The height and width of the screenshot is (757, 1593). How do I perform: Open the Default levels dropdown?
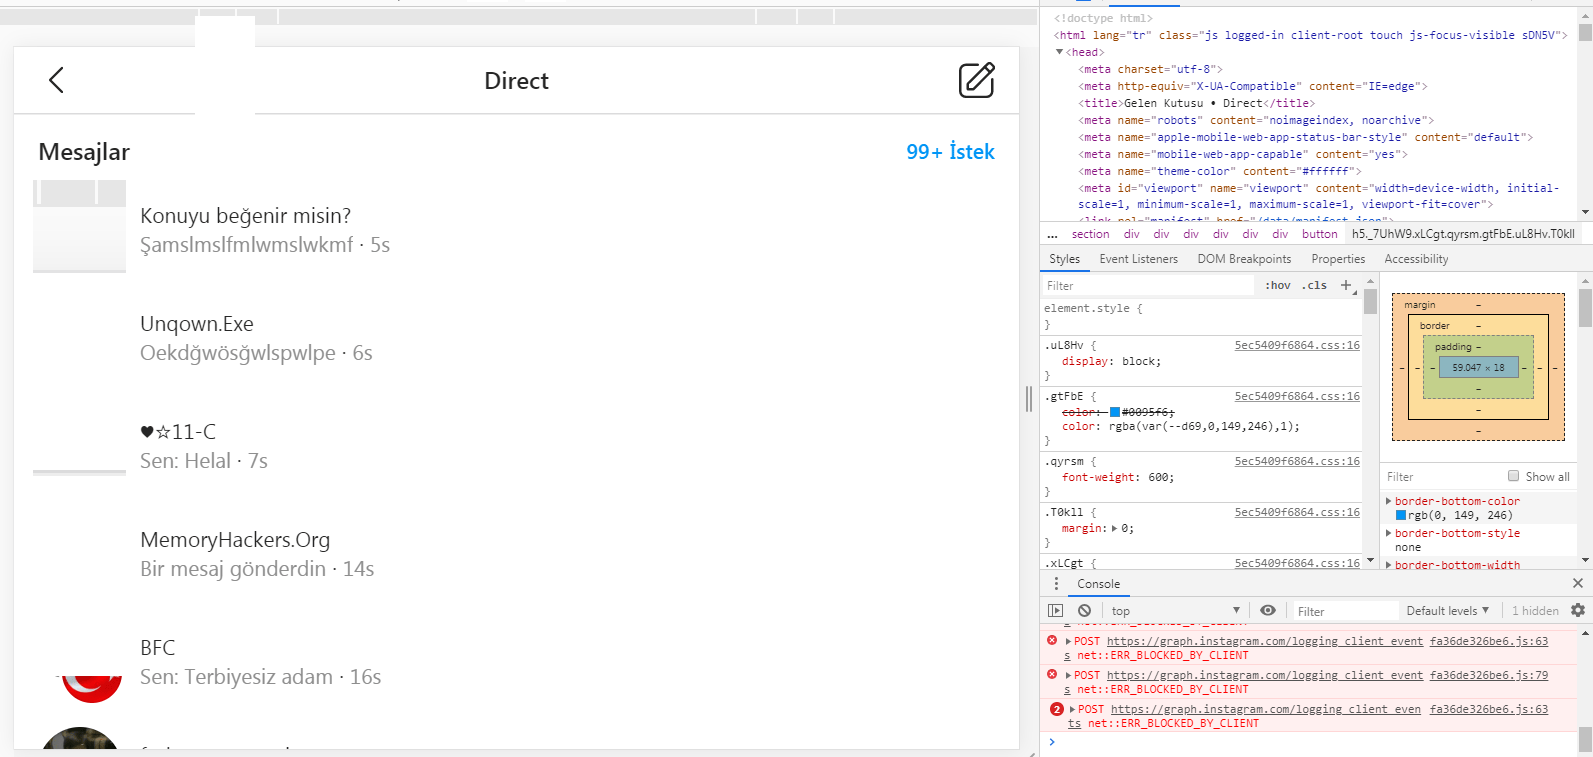click(x=1448, y=610)
